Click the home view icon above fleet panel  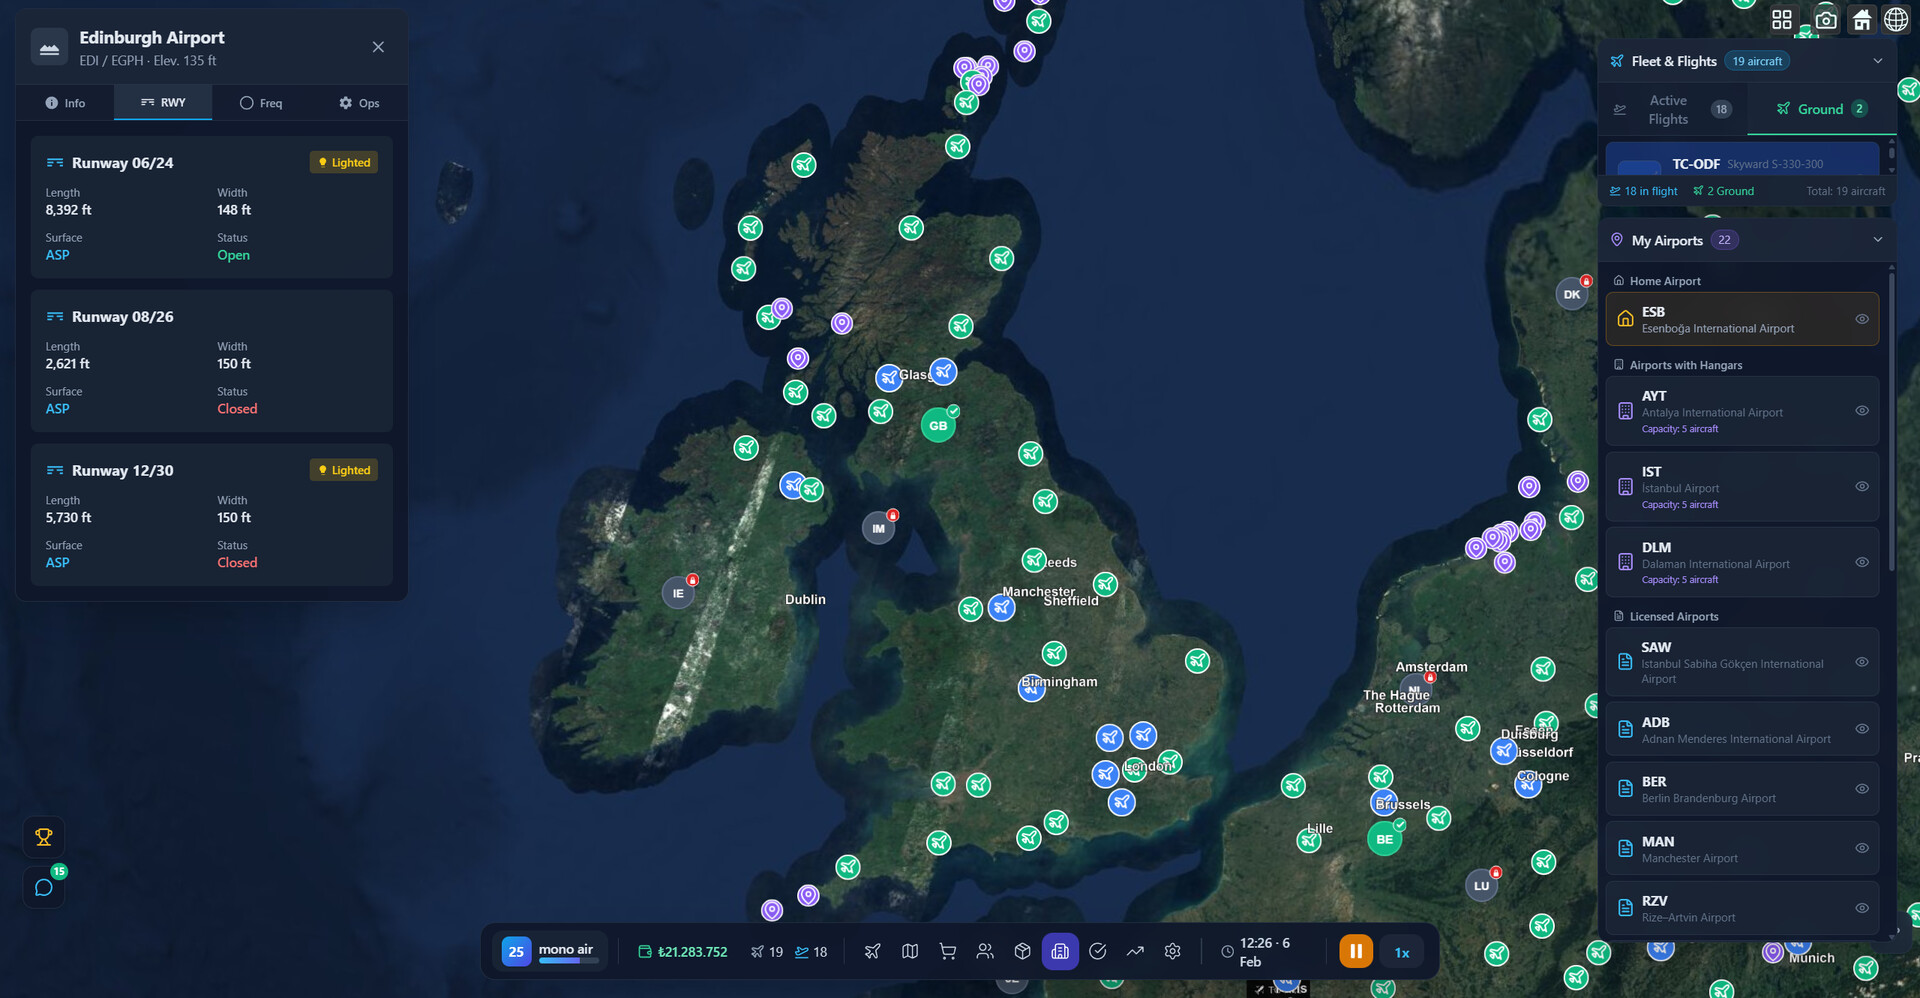pos(1861,20)
